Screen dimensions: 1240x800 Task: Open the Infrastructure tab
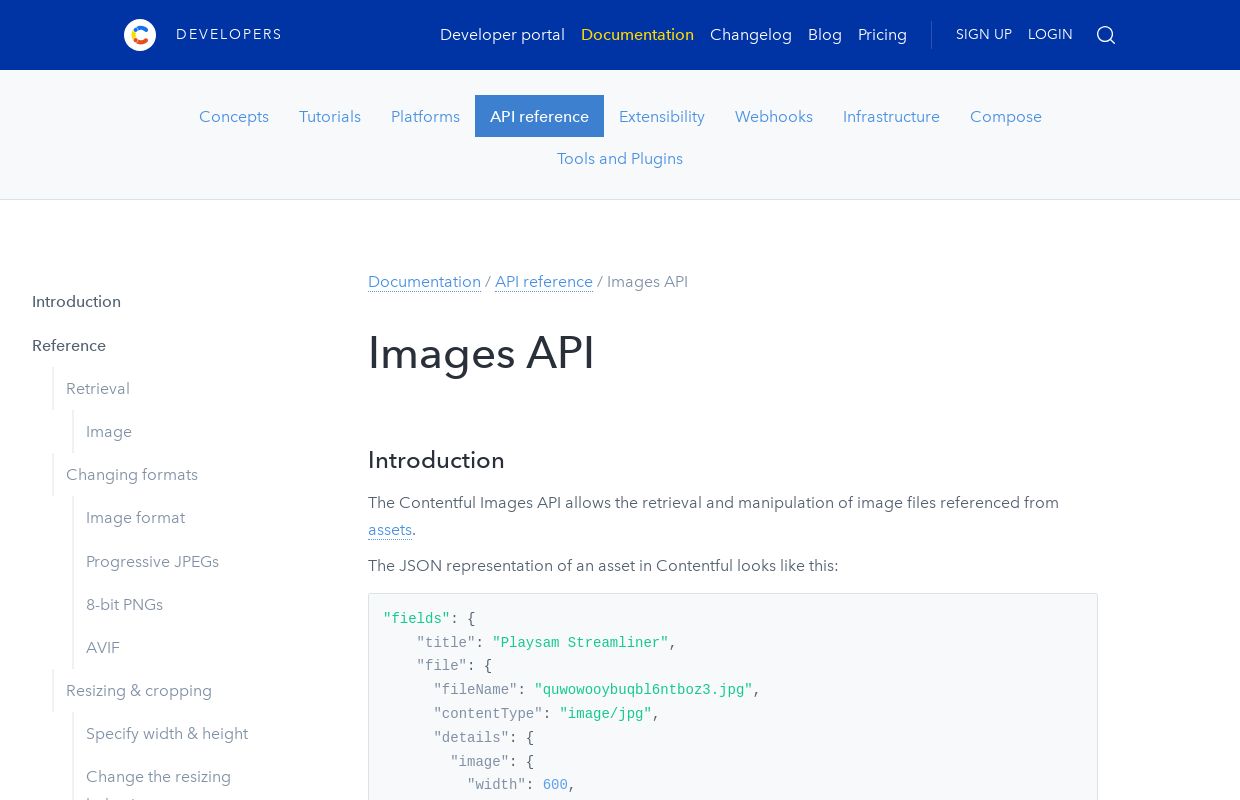coord(891,116)
